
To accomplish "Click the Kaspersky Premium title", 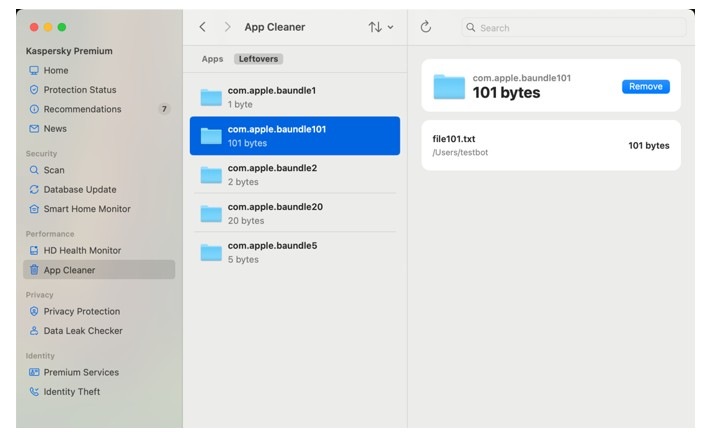I will click(x=69, y=51).
